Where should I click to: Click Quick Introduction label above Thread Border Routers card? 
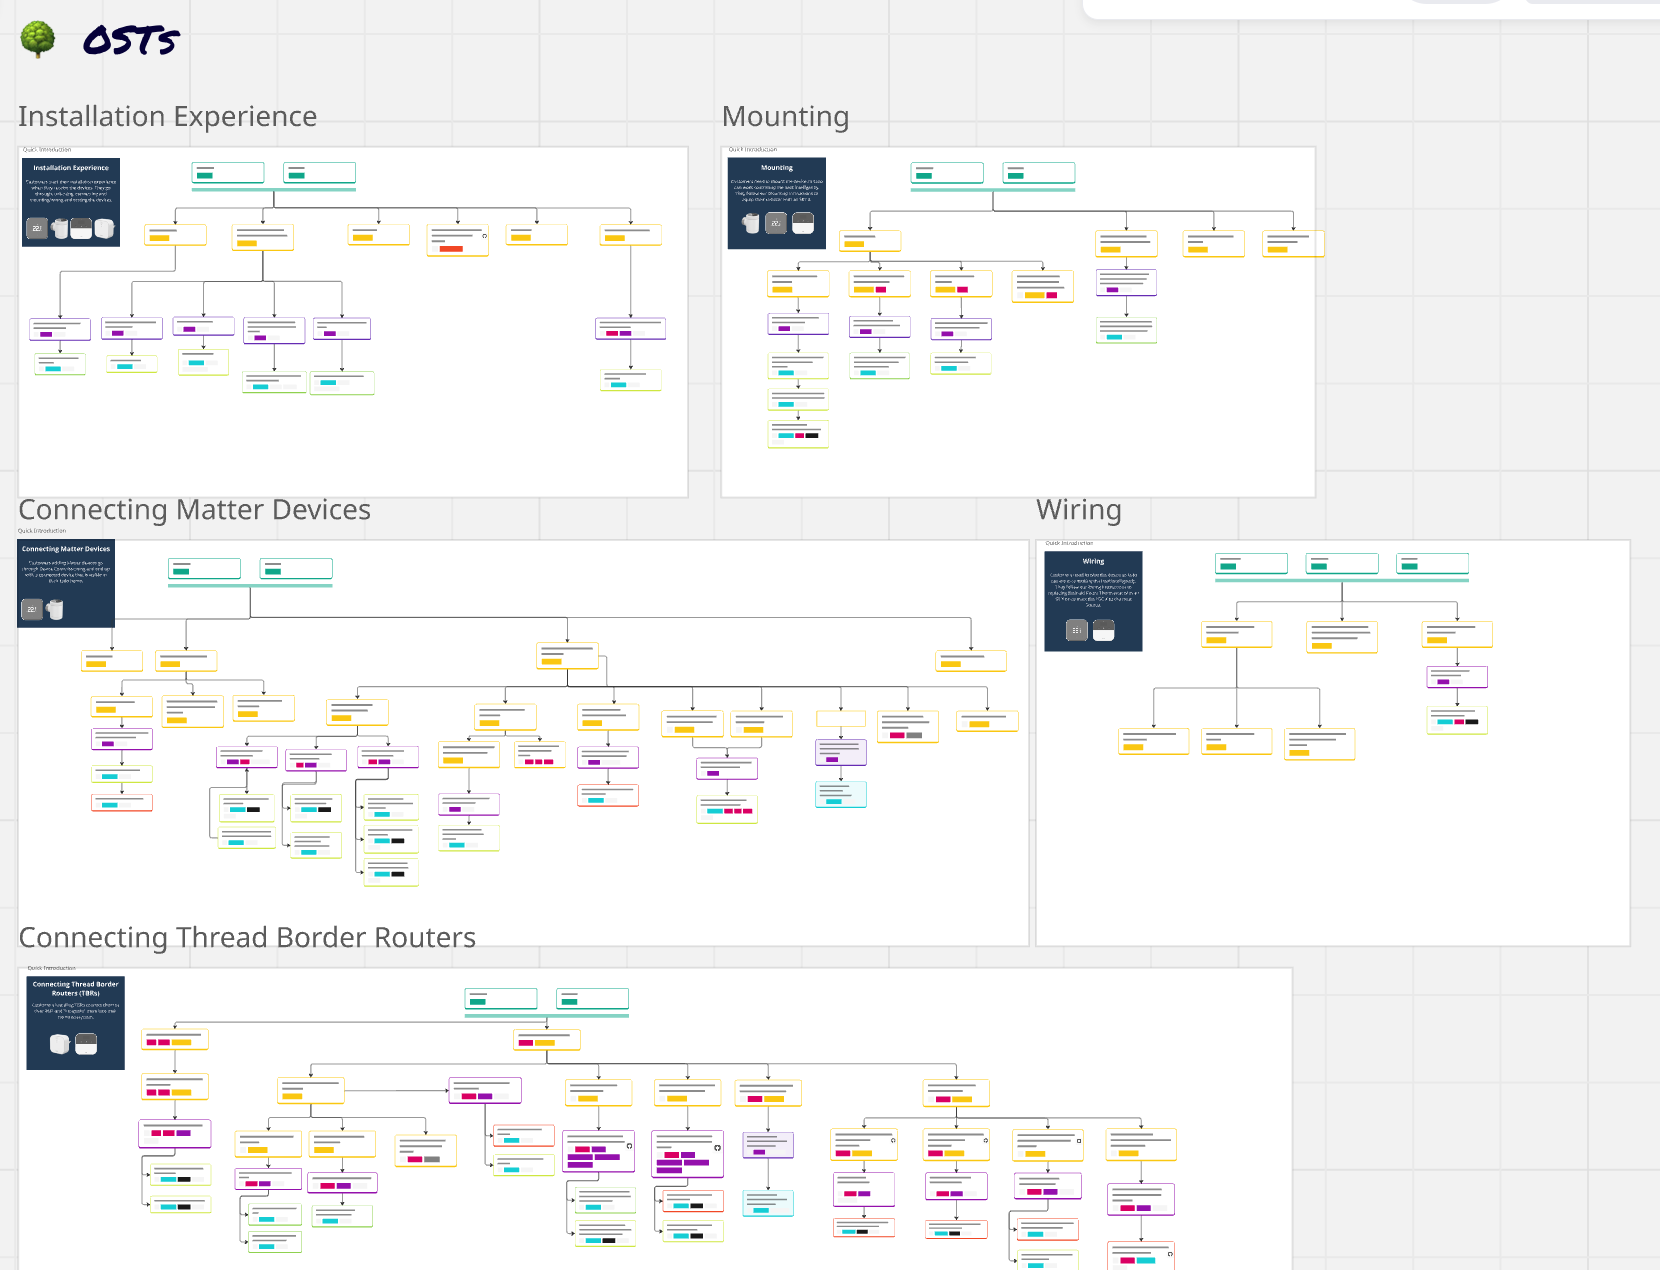point(51,968)
